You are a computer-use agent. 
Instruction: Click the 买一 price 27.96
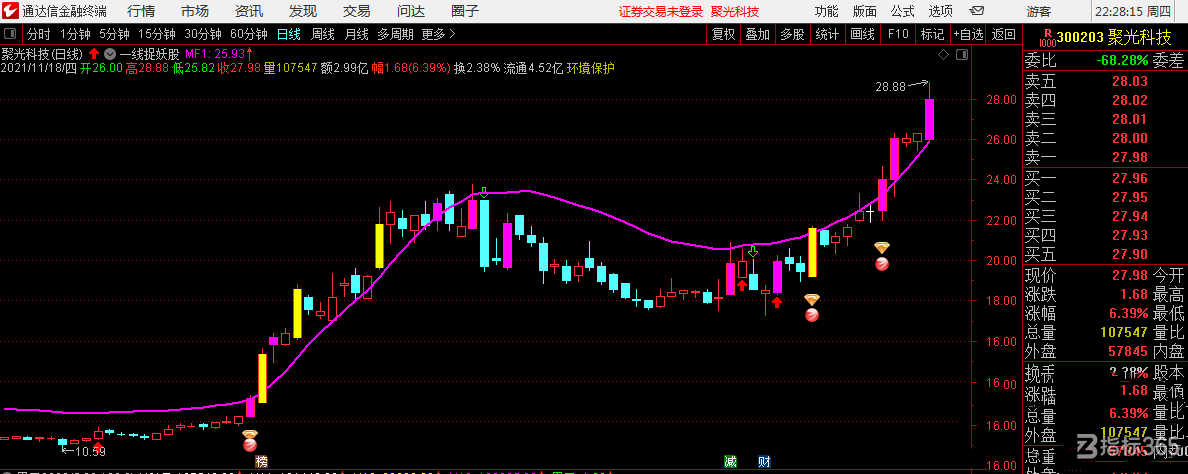(1130, 179)
